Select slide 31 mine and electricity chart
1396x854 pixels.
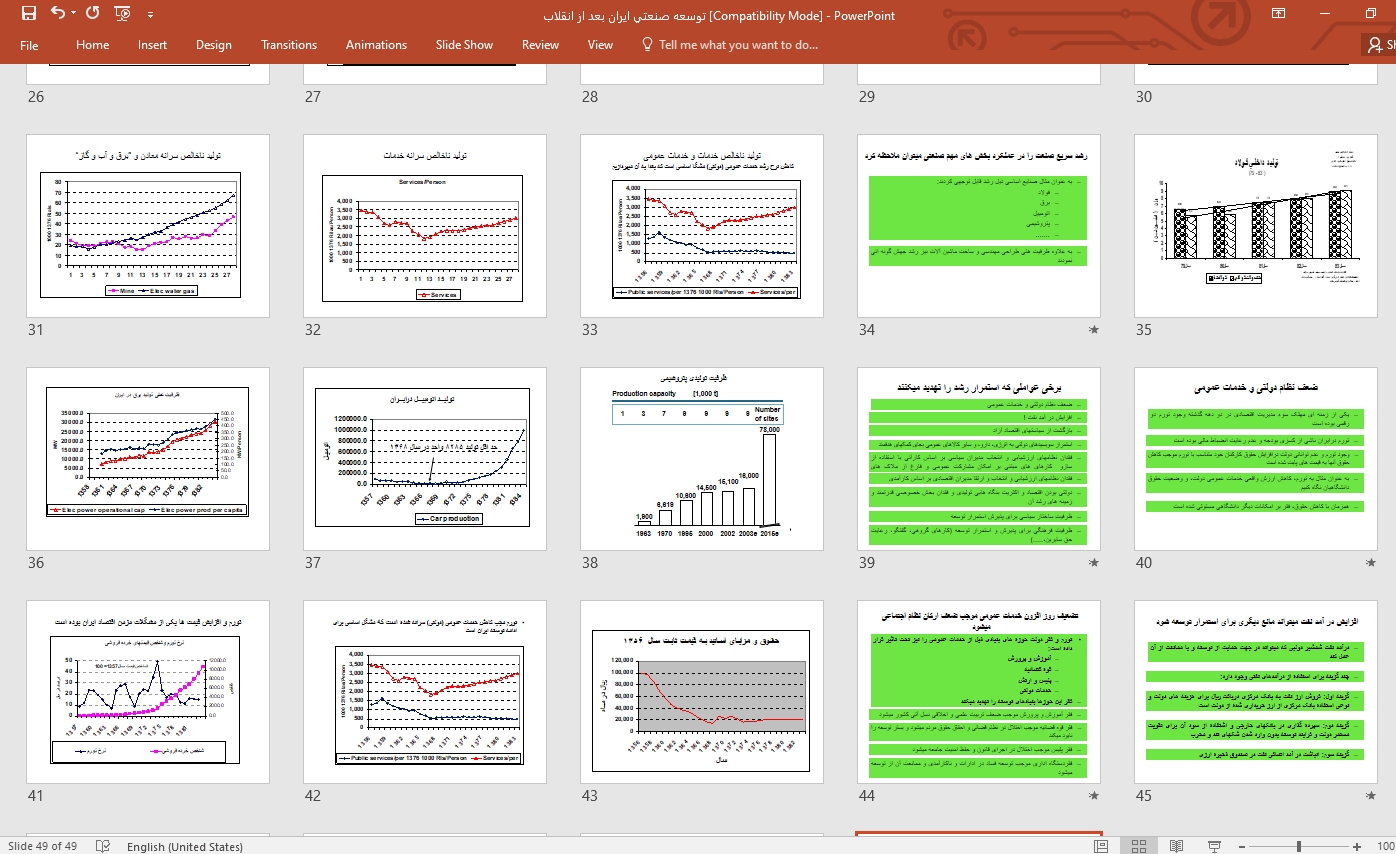pyautogui.click(x=148, y=226)
